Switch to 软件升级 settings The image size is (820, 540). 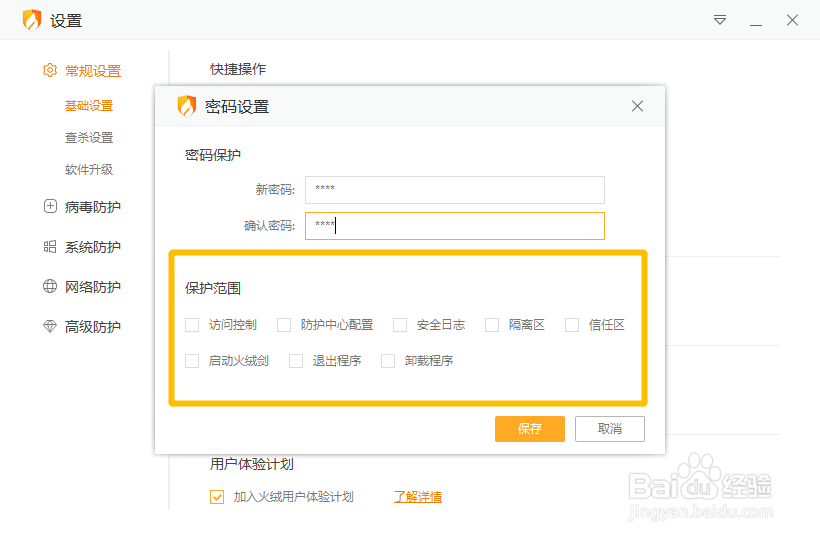89,169
